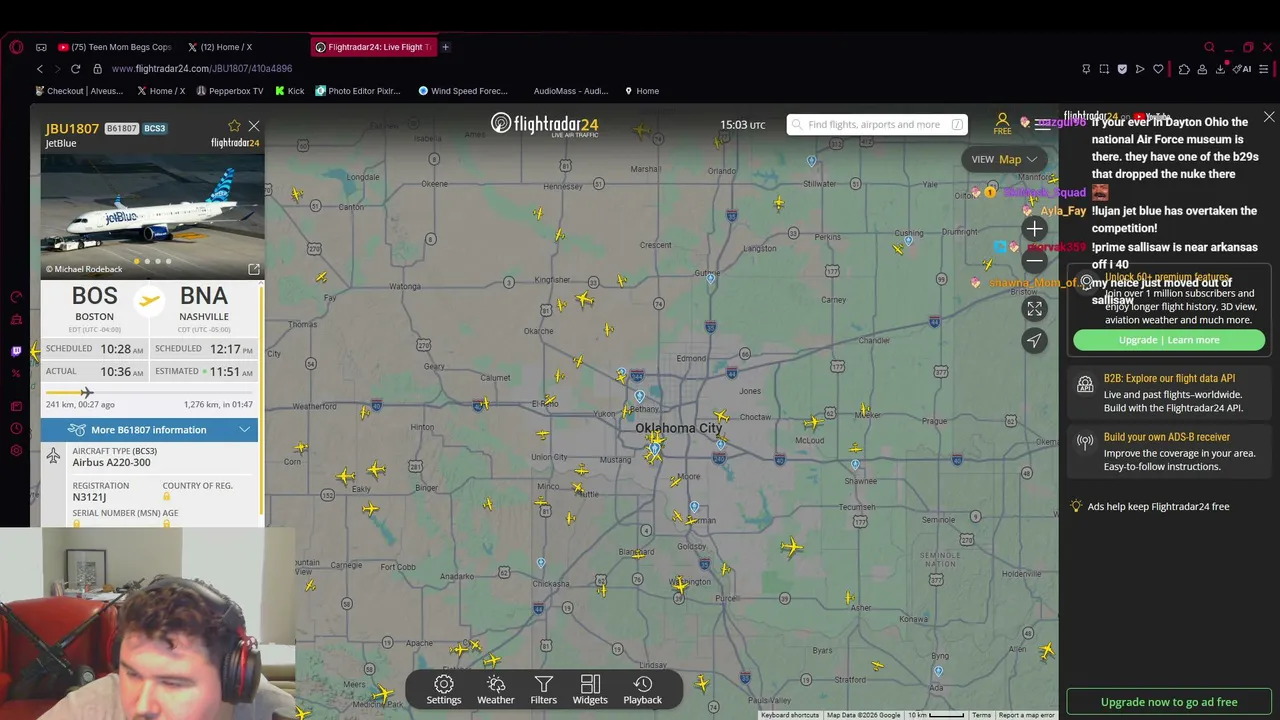The image size is (1280, 720).
Task: Start flight Playback mode
Action: (643, 689)
